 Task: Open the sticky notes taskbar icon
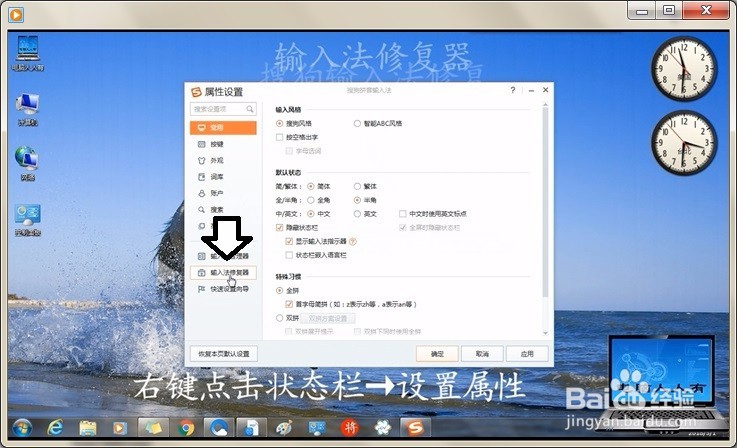point(153,427)
